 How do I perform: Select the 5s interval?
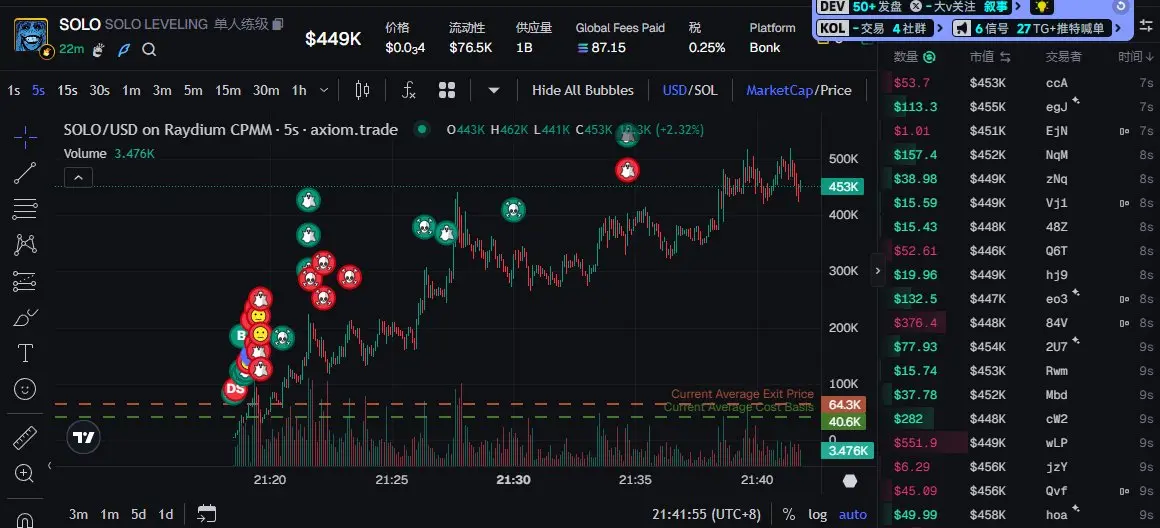click(38, 90)
